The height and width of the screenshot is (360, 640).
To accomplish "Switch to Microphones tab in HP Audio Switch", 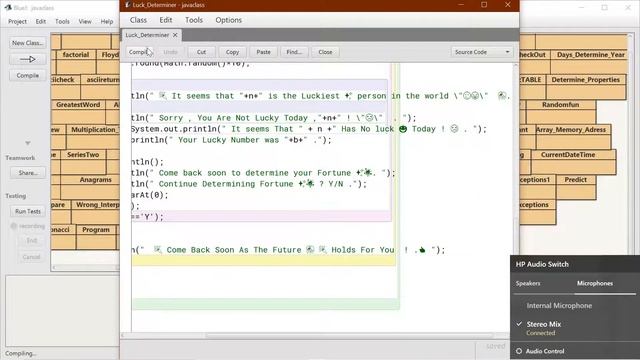I will point(595,283).
